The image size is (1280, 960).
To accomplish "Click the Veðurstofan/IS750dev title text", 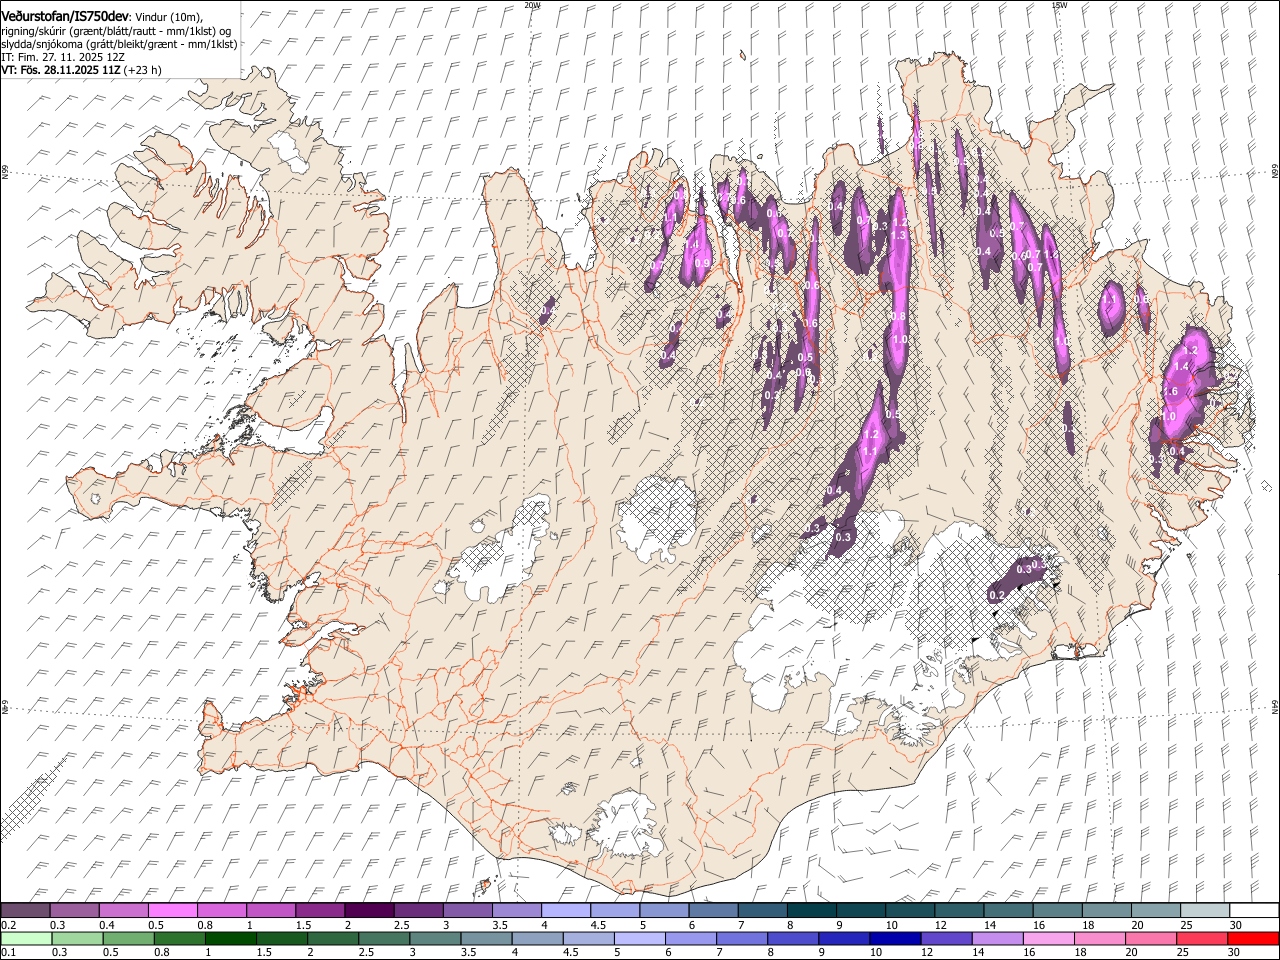I will click(65, 15).
